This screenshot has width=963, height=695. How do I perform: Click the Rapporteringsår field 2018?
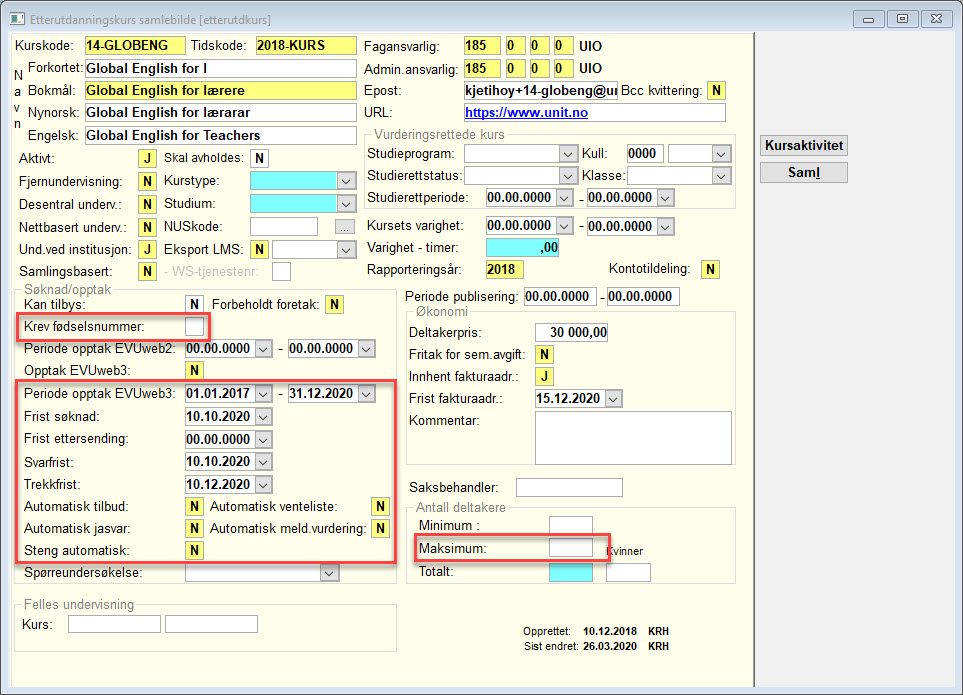coord(505,270)
